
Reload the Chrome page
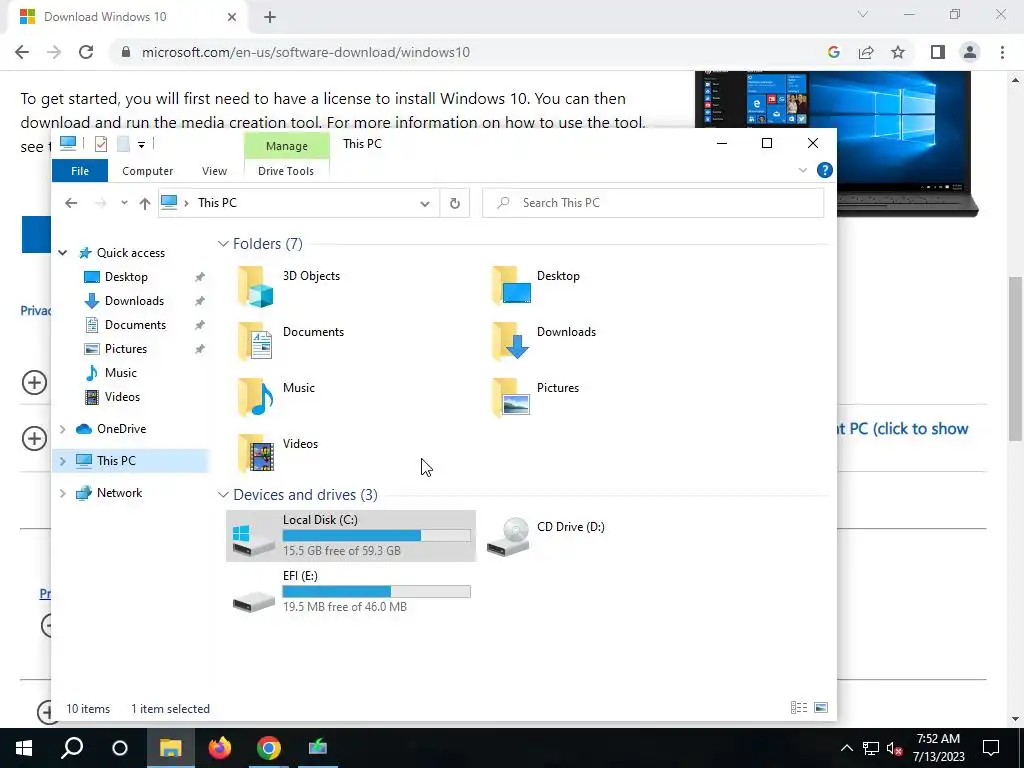pos(86,52)
